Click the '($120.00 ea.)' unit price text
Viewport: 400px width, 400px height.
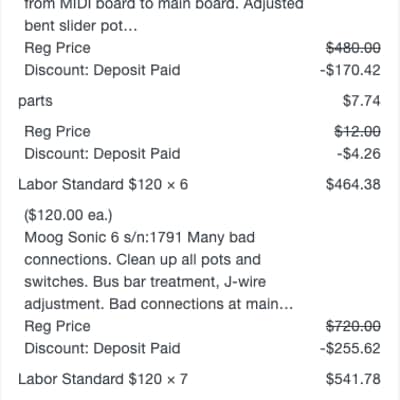click(68, 215)
